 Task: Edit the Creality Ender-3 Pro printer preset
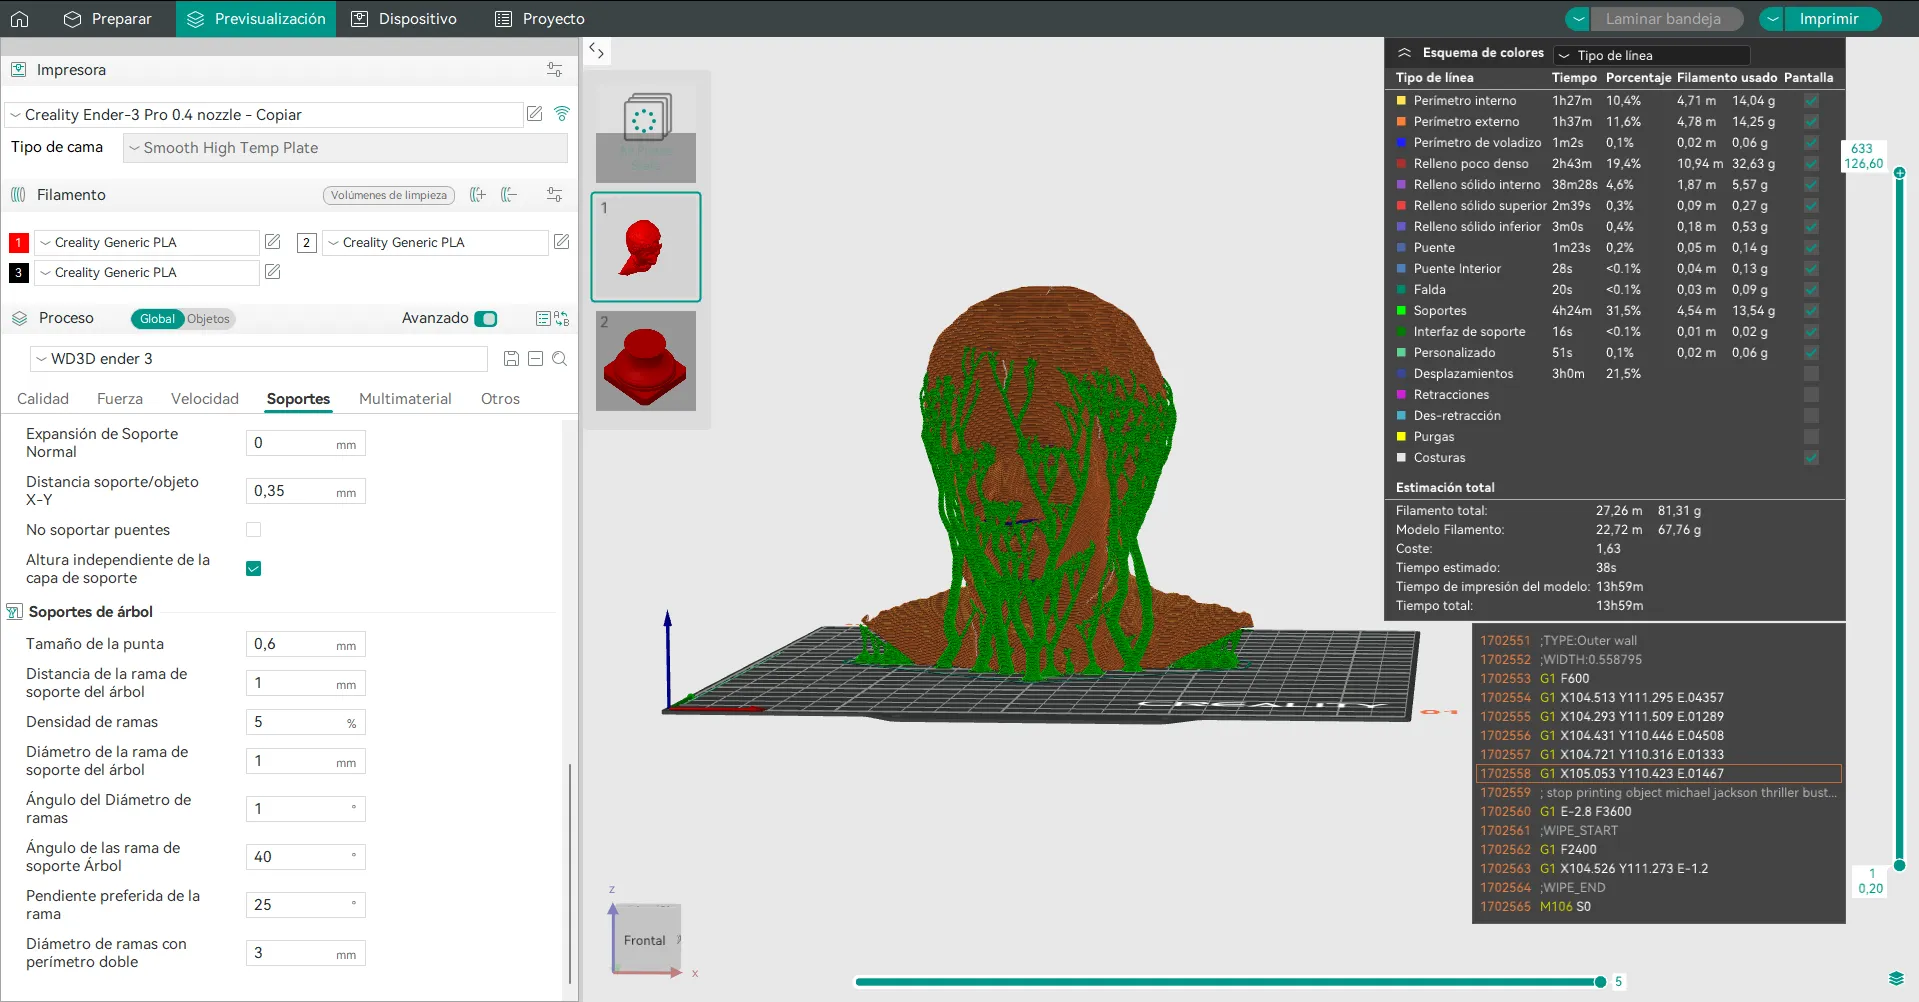(535, 114)
